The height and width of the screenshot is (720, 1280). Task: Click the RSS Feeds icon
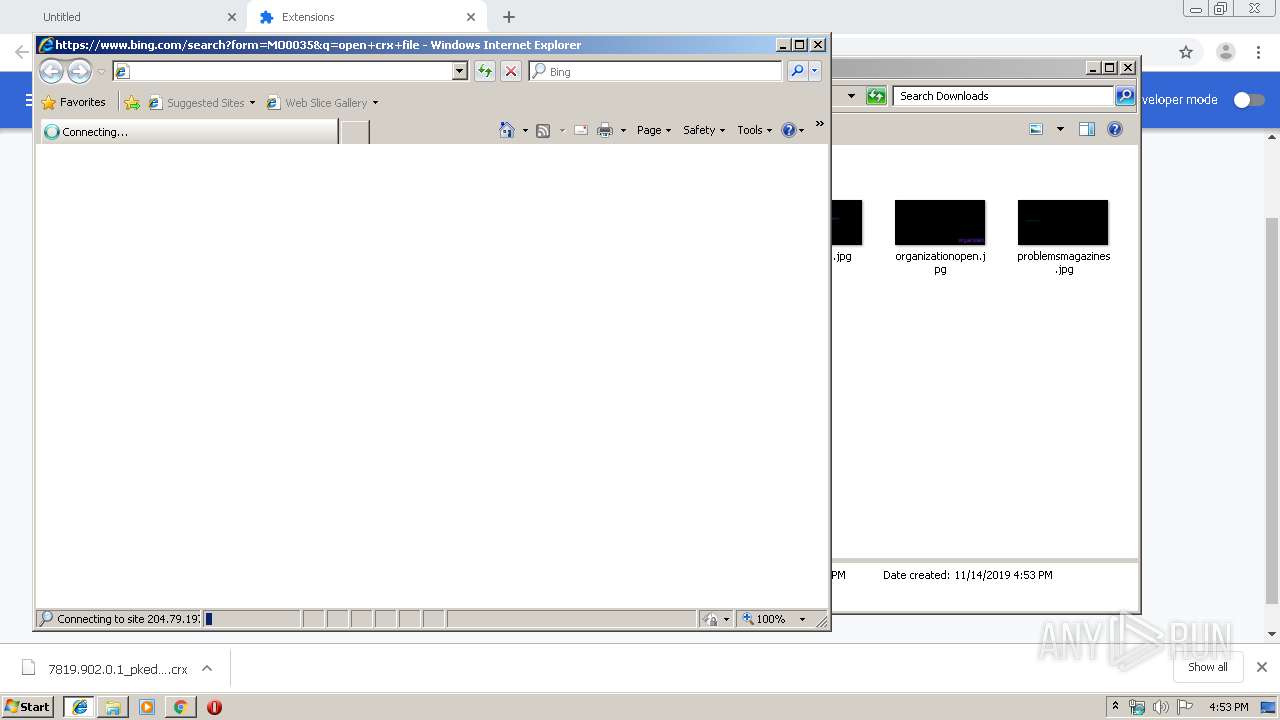[x=543, y=130]
